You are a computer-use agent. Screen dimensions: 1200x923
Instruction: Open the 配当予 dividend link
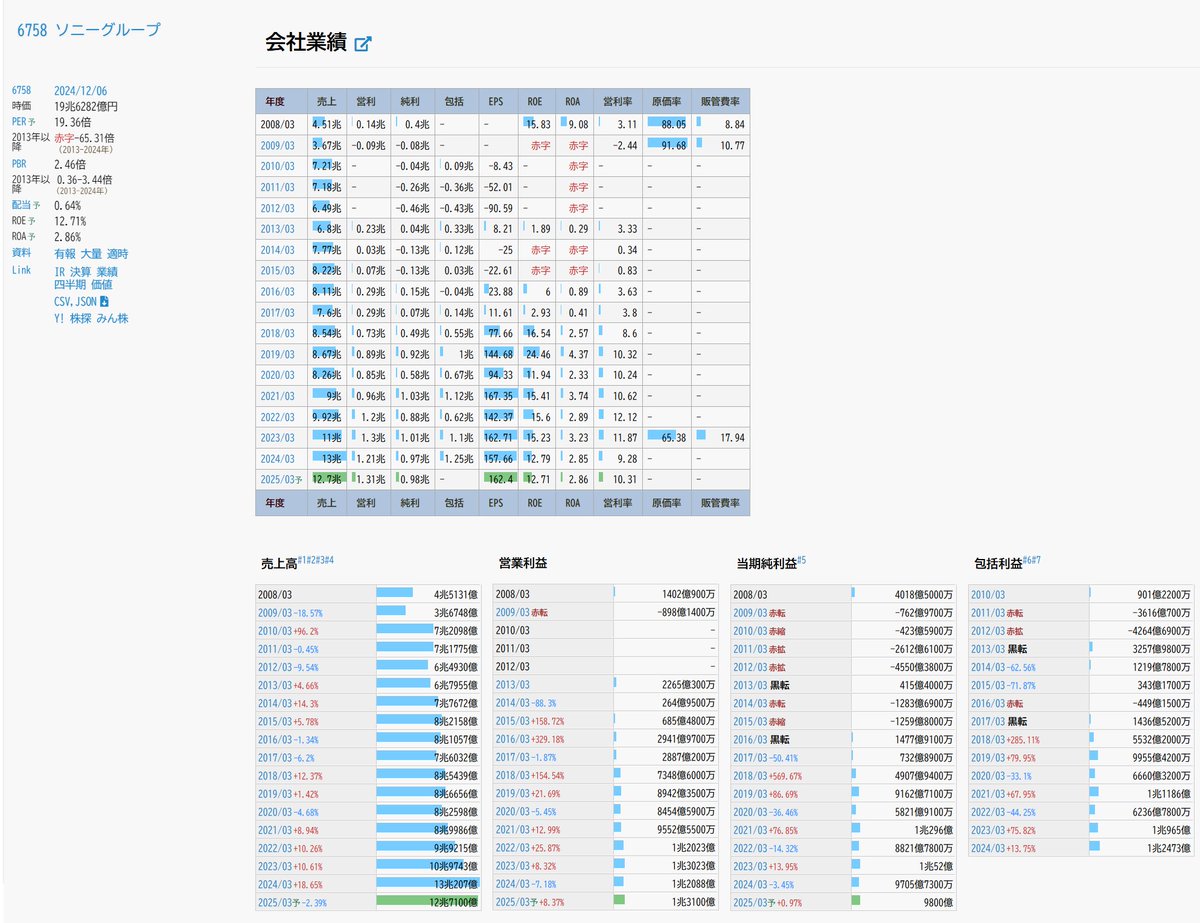(x=25, y=206)
